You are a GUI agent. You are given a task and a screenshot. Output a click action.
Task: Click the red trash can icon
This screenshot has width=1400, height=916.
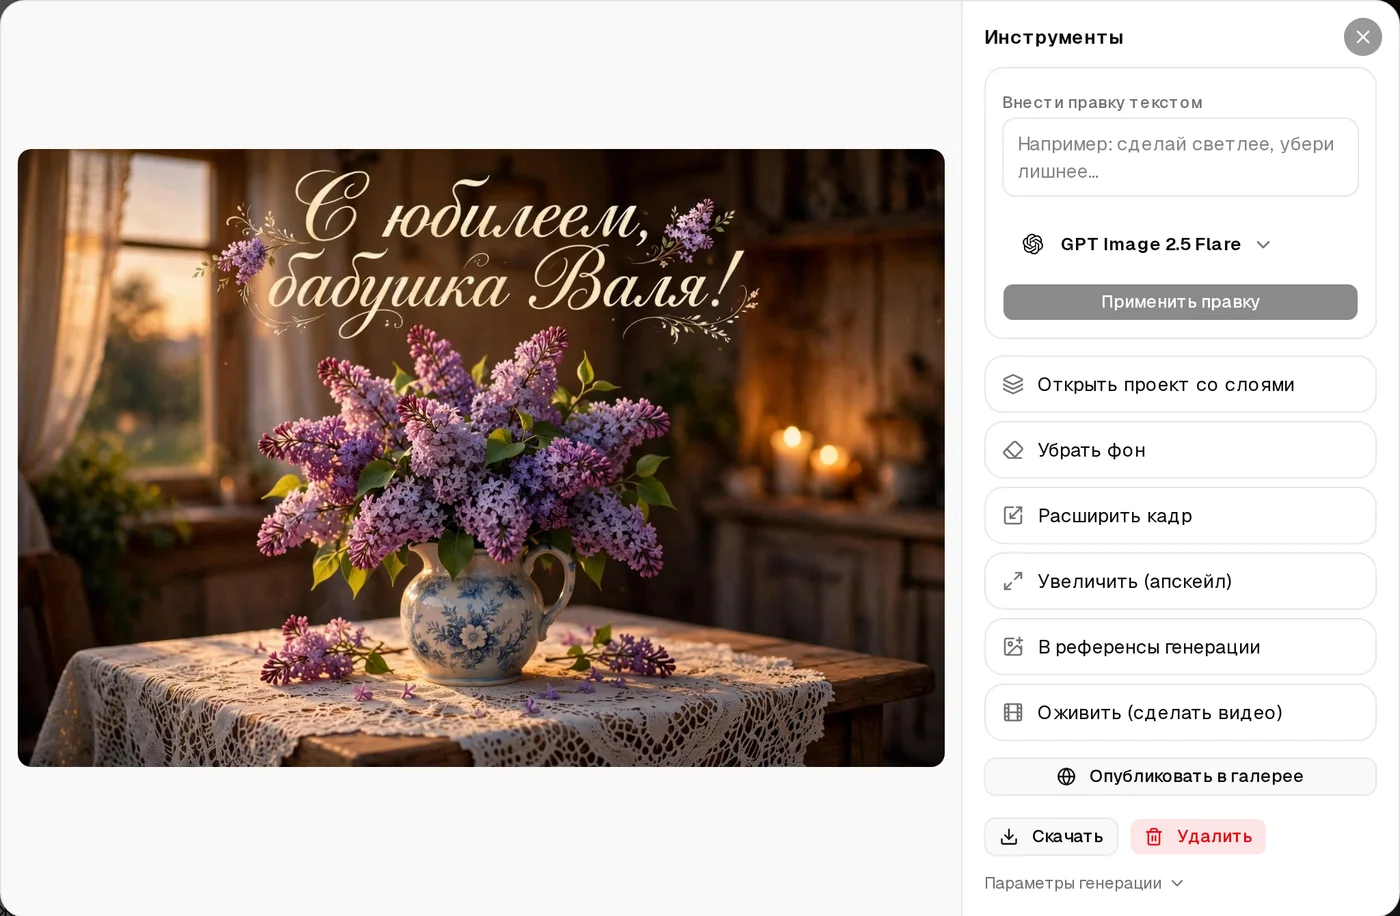tap(1154, 837)
